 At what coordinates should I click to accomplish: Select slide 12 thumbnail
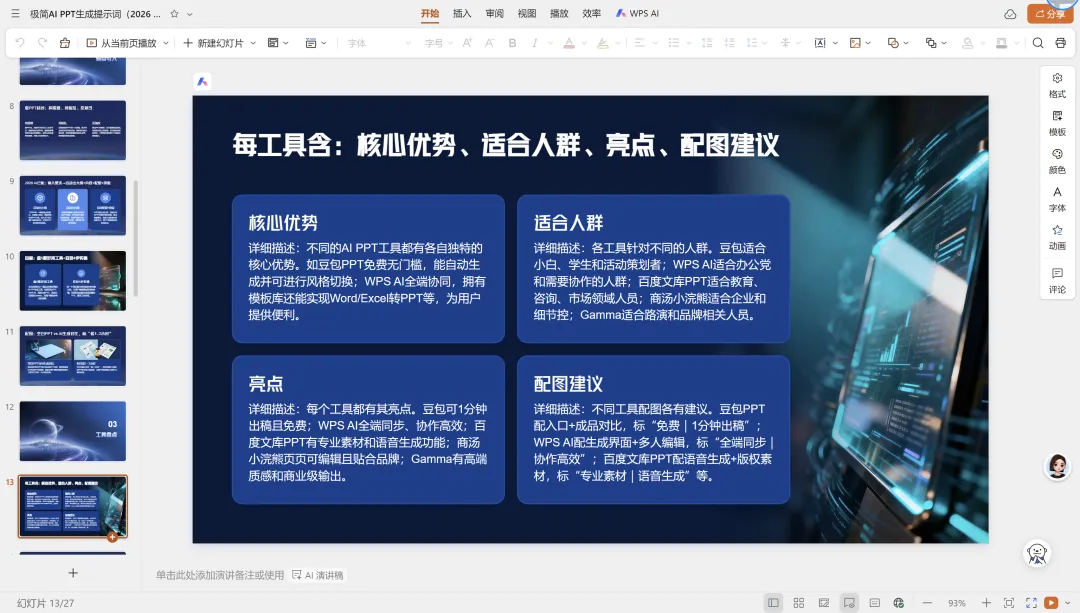(72, 430)
